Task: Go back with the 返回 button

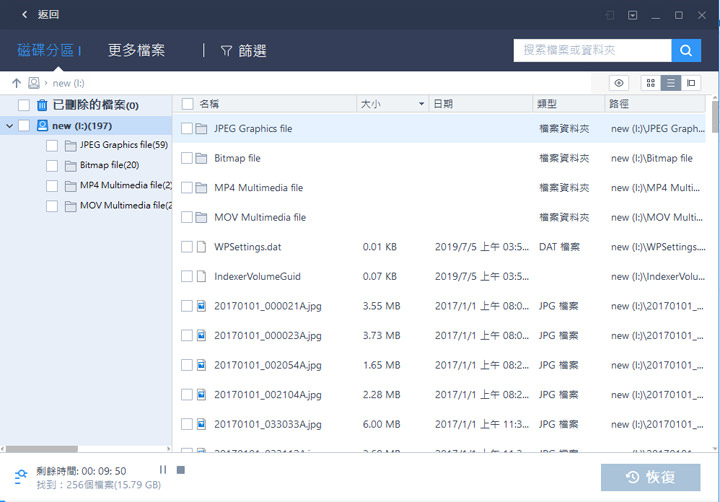Action: click(40, 15)
